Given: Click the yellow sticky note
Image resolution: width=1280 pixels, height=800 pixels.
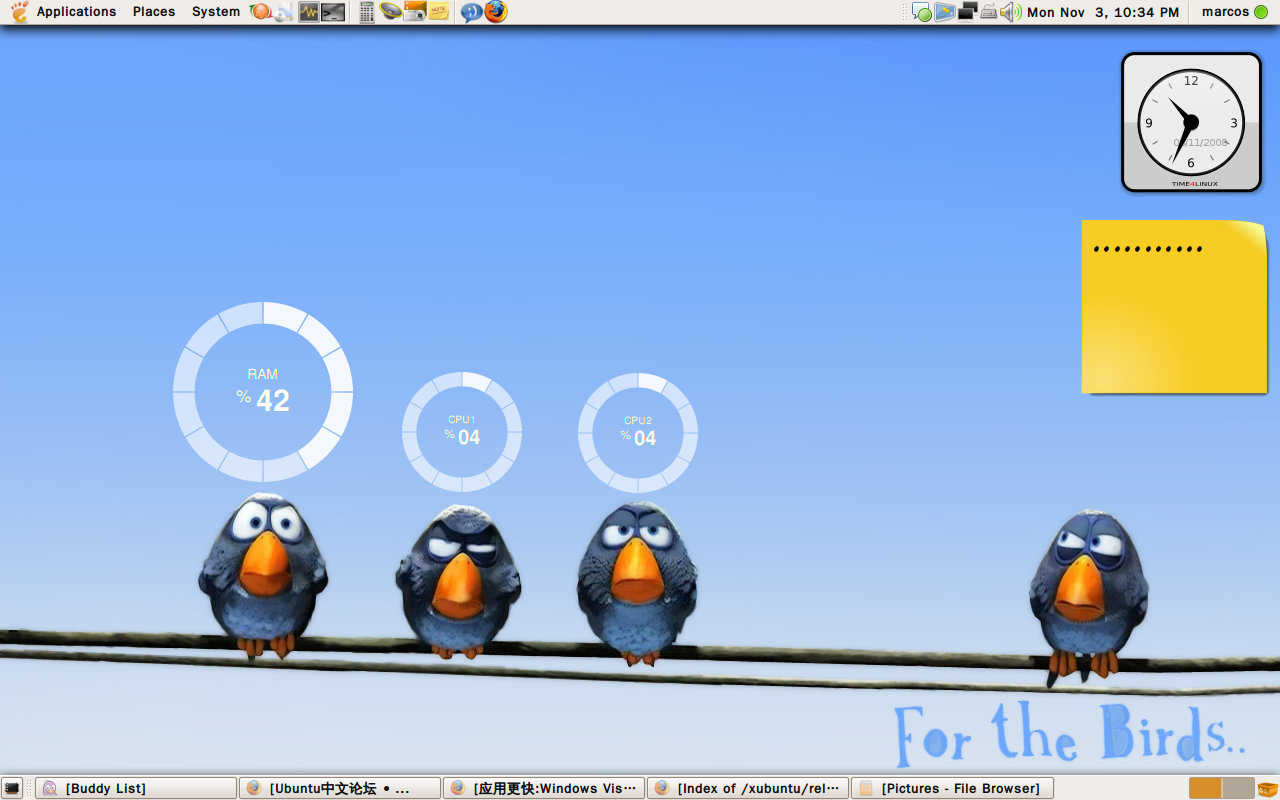Looking at the screenshot, I should point(1174,306).
